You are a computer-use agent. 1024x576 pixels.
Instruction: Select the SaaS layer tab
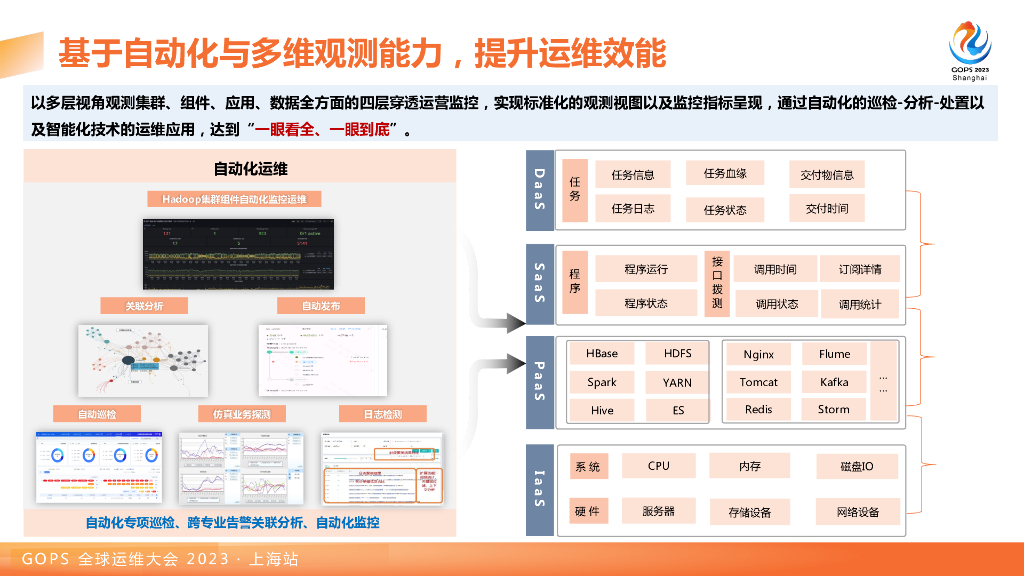[540, 284]
